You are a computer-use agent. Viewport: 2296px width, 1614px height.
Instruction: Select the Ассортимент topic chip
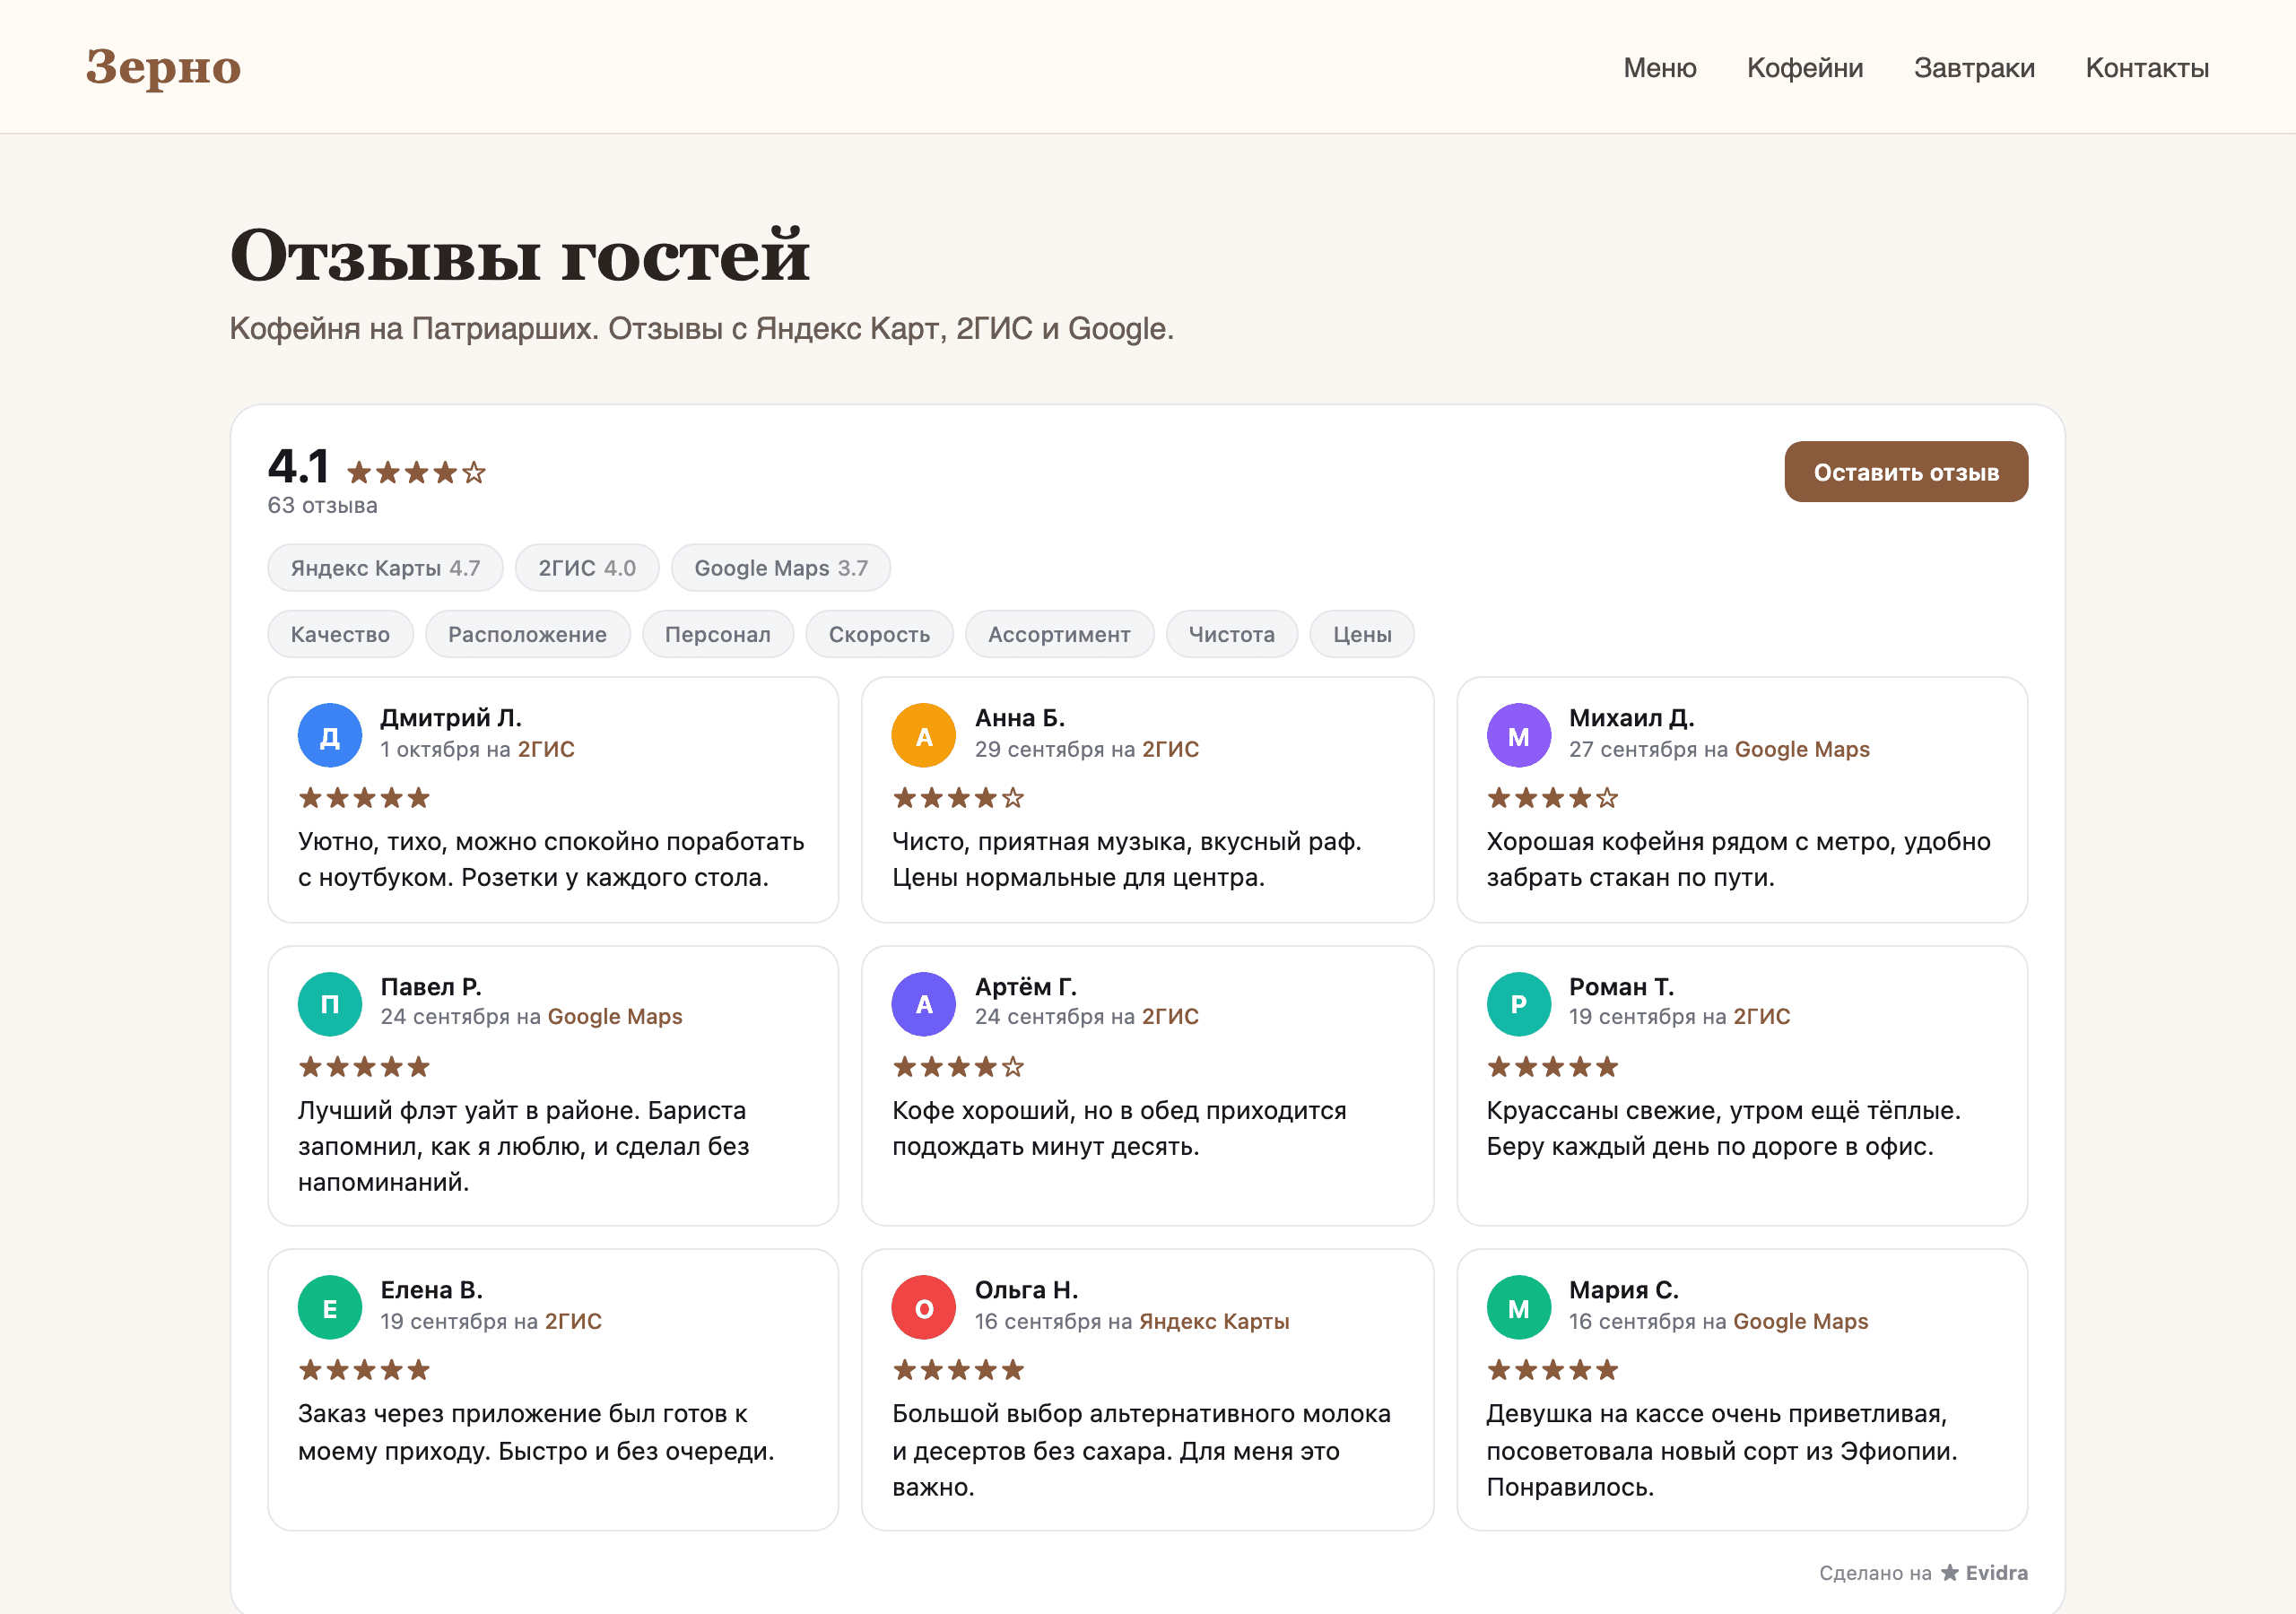[1059, 634]
